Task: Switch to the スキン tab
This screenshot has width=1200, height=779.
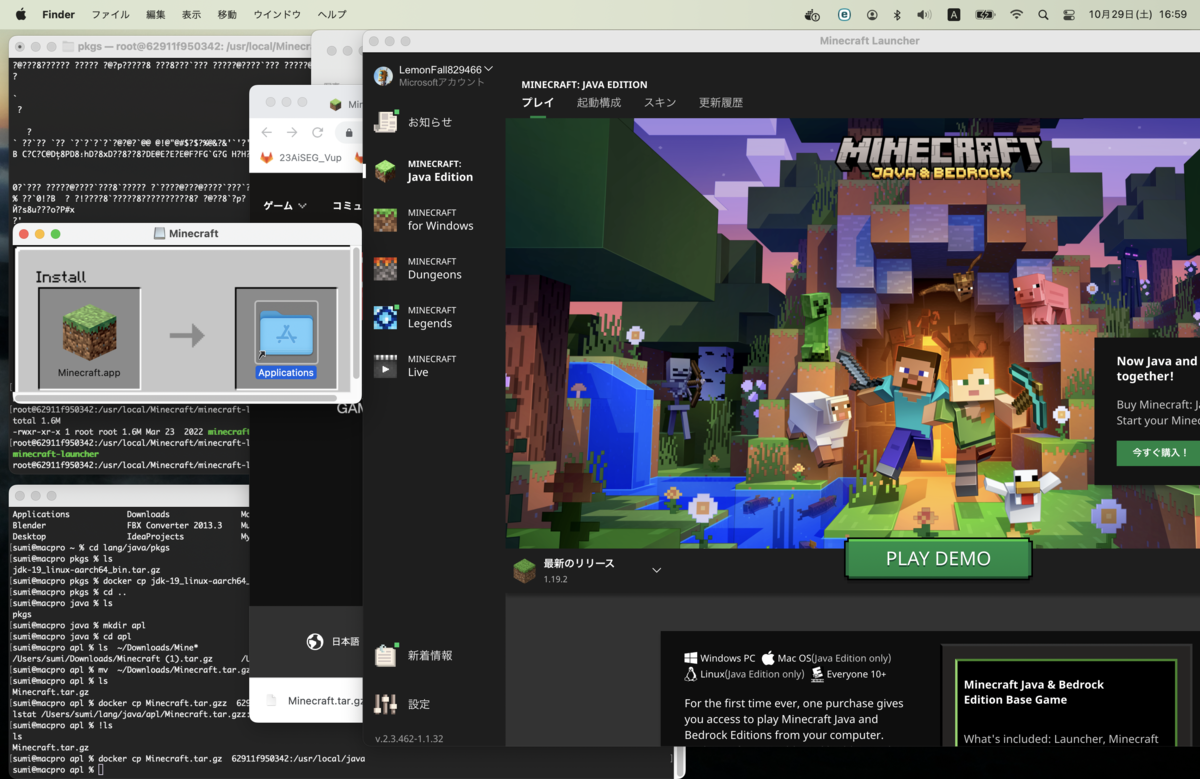Action: pyautogui.click(x=660, y=103)
